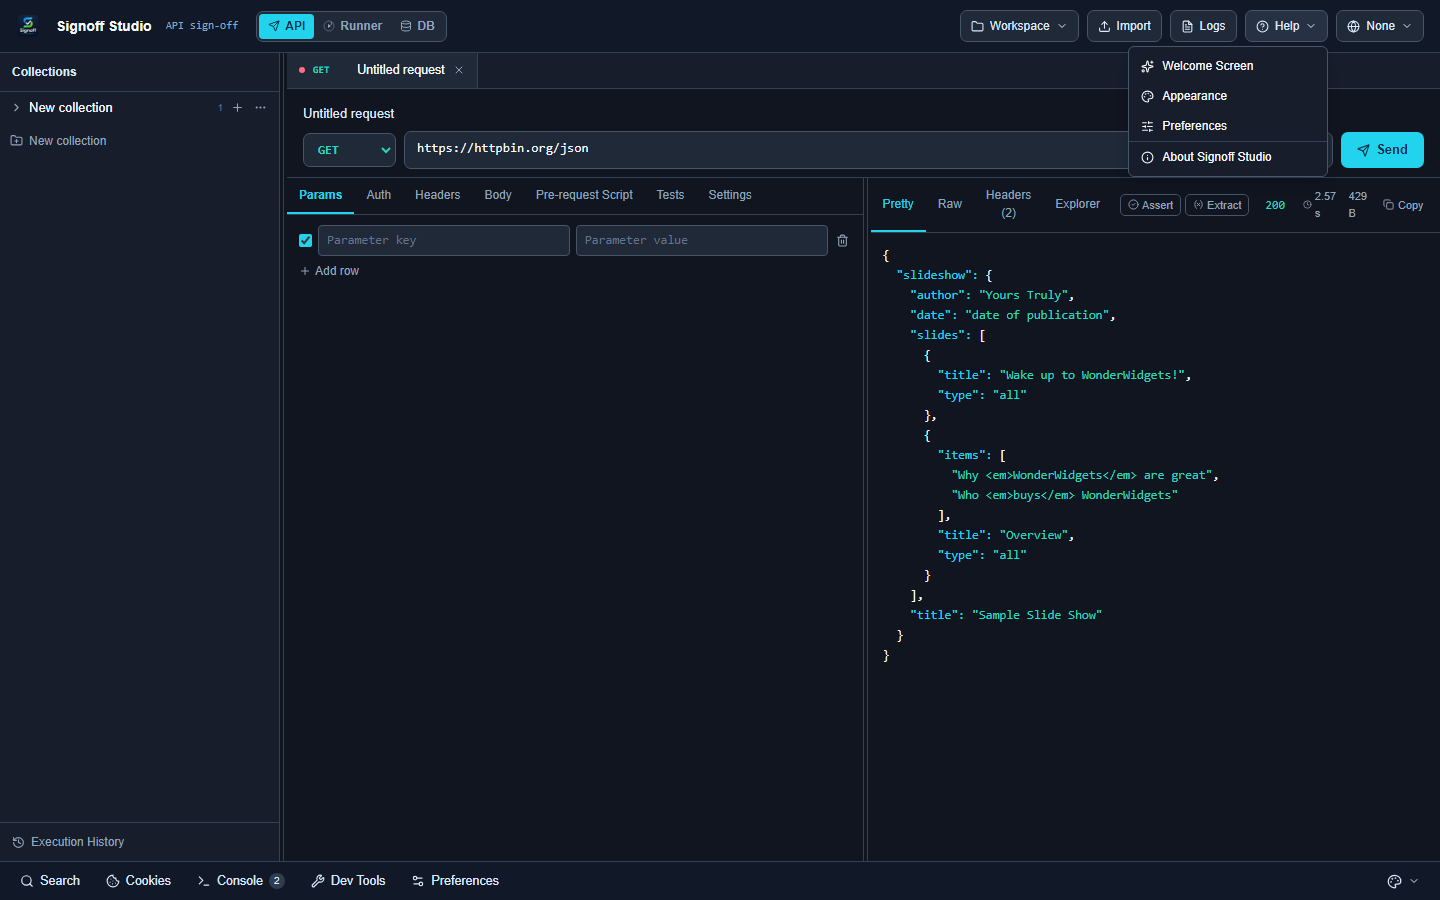The width and height of the screenshot is (1440, 900).
Task: Add a new parameter row
Action: point(329,271)
